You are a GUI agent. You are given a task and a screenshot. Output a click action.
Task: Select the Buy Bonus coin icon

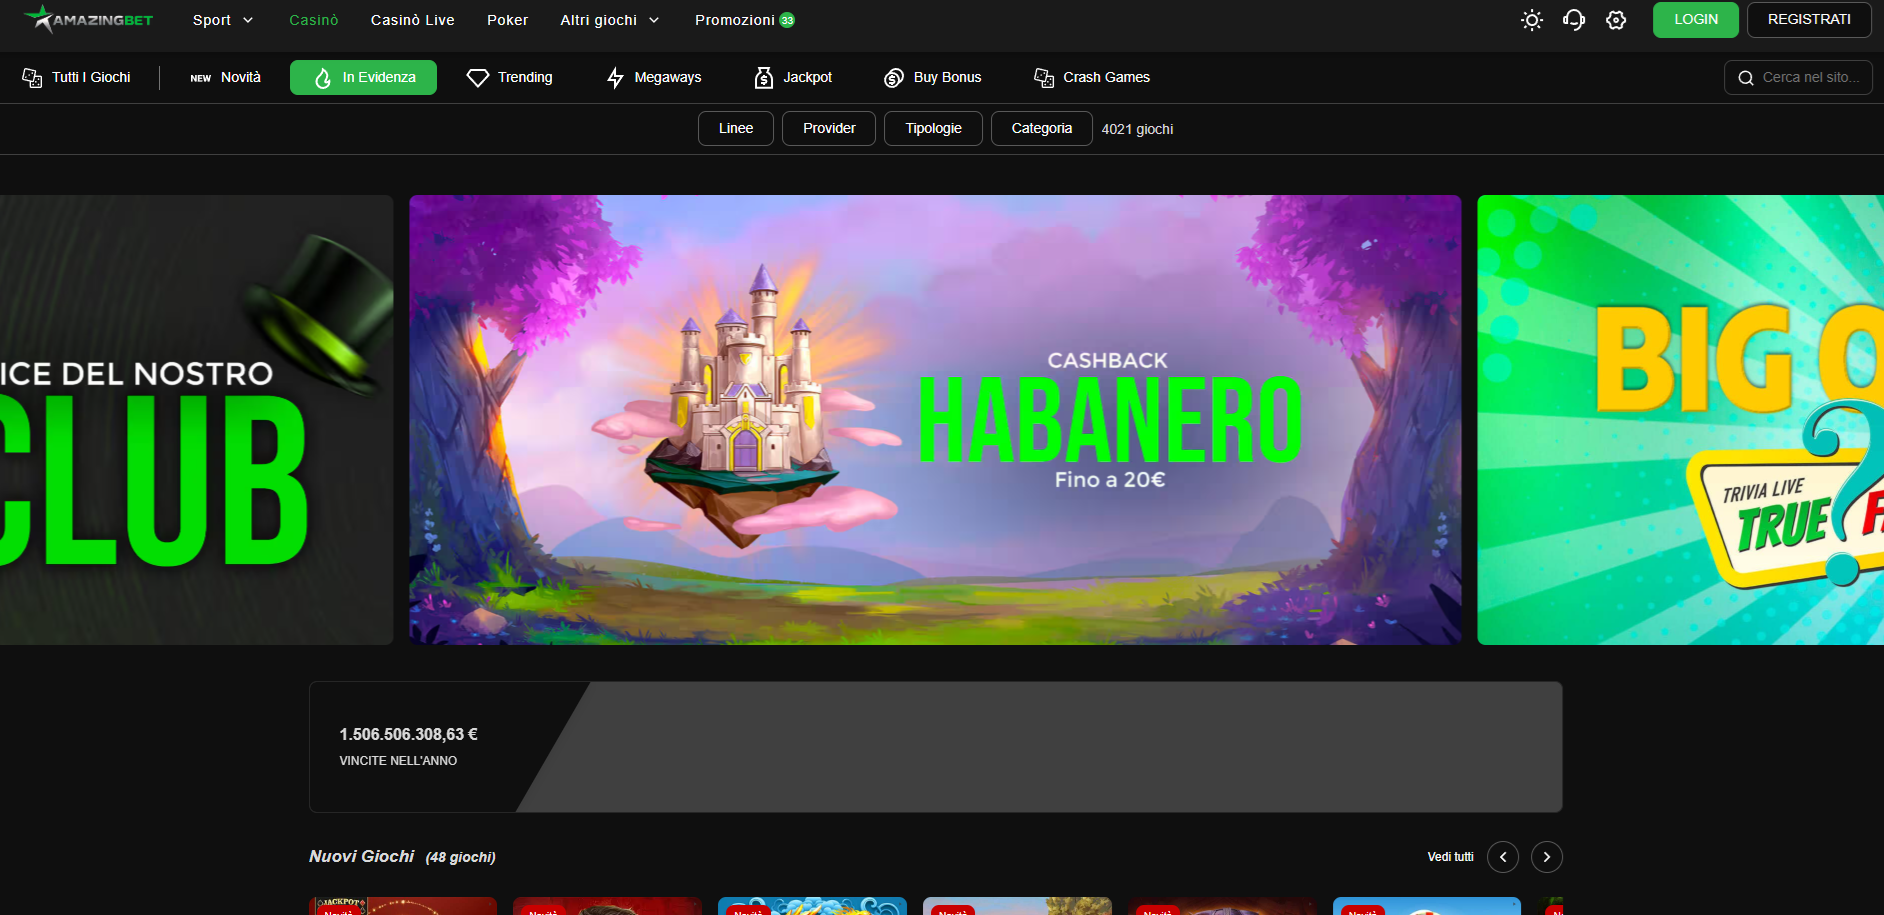pos(894,78)
